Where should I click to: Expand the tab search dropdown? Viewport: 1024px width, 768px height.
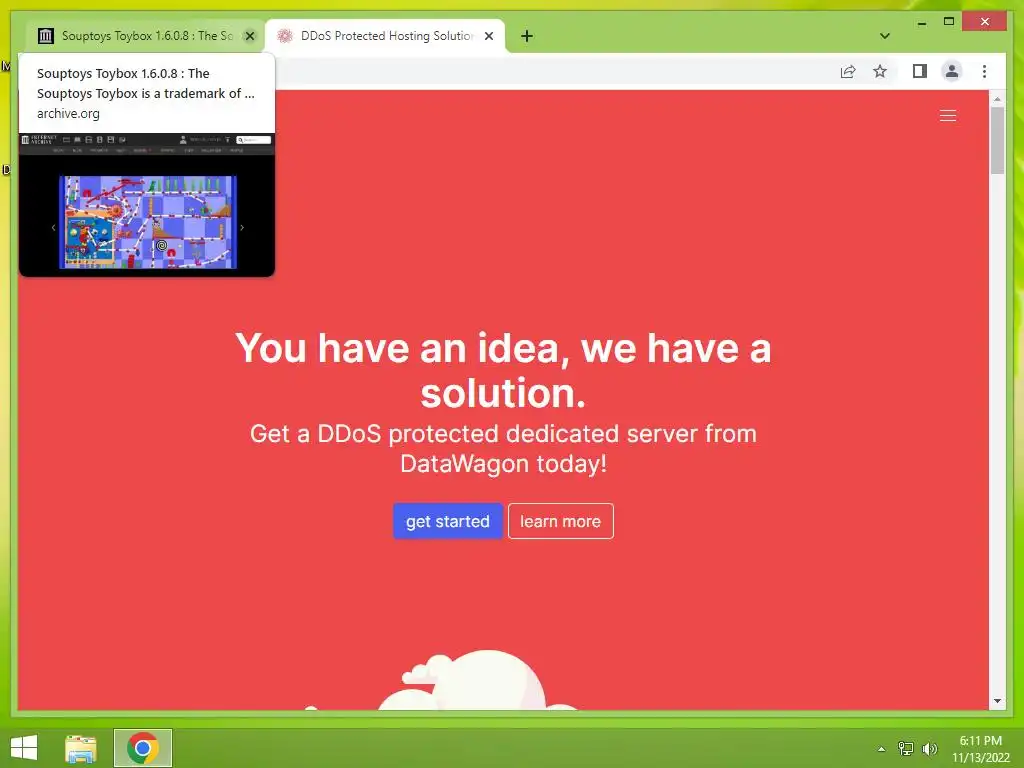[884, 36]
